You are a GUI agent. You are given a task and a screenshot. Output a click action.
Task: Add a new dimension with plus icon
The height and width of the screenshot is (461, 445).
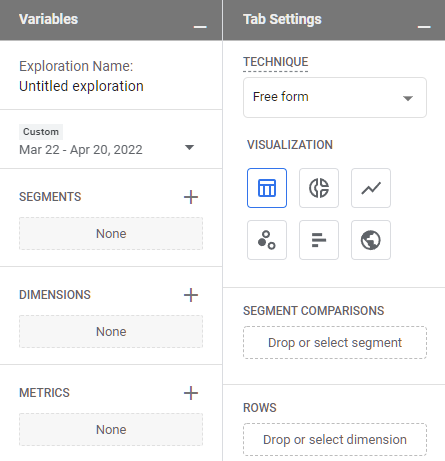191,295
